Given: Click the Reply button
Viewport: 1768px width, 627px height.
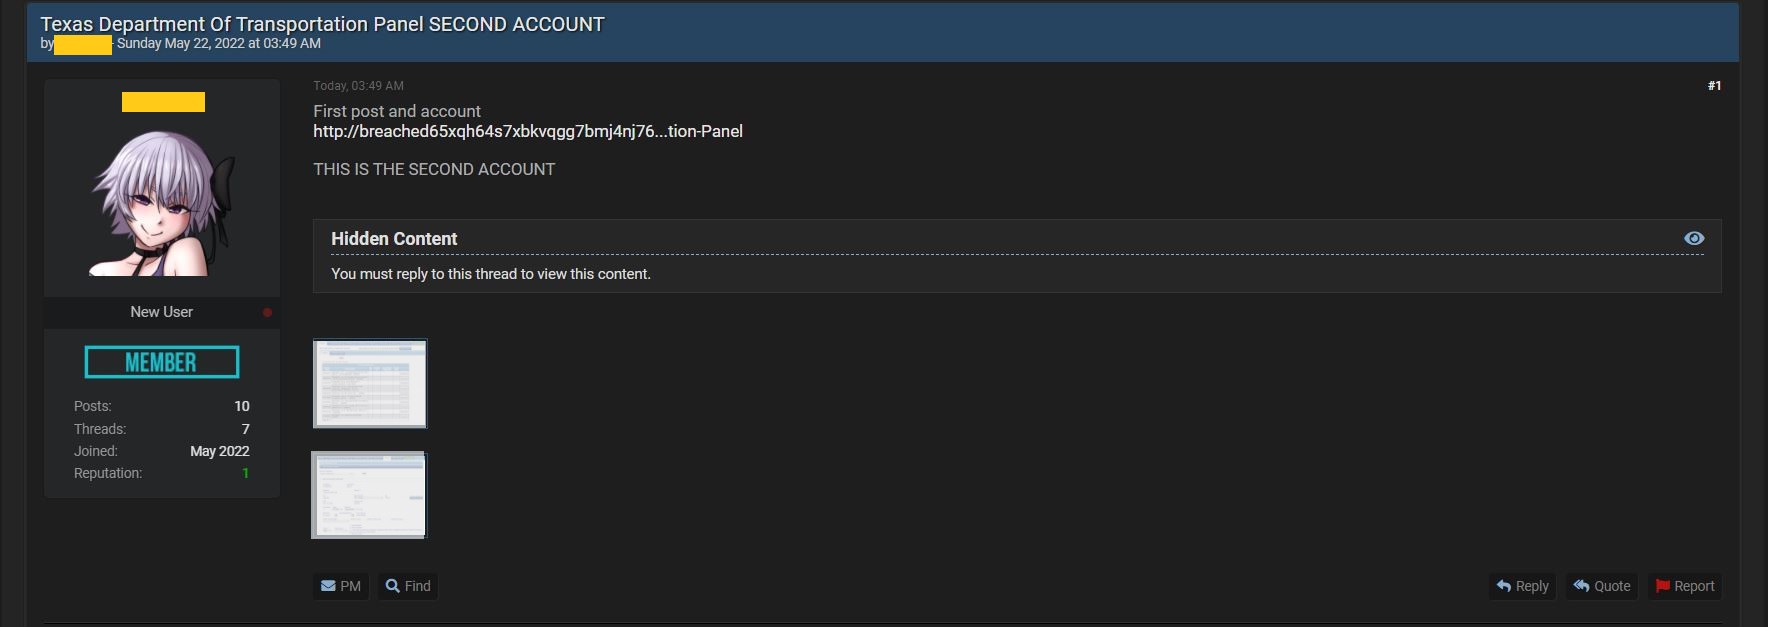Looking at the screenshot, I should pos(1522,586).
